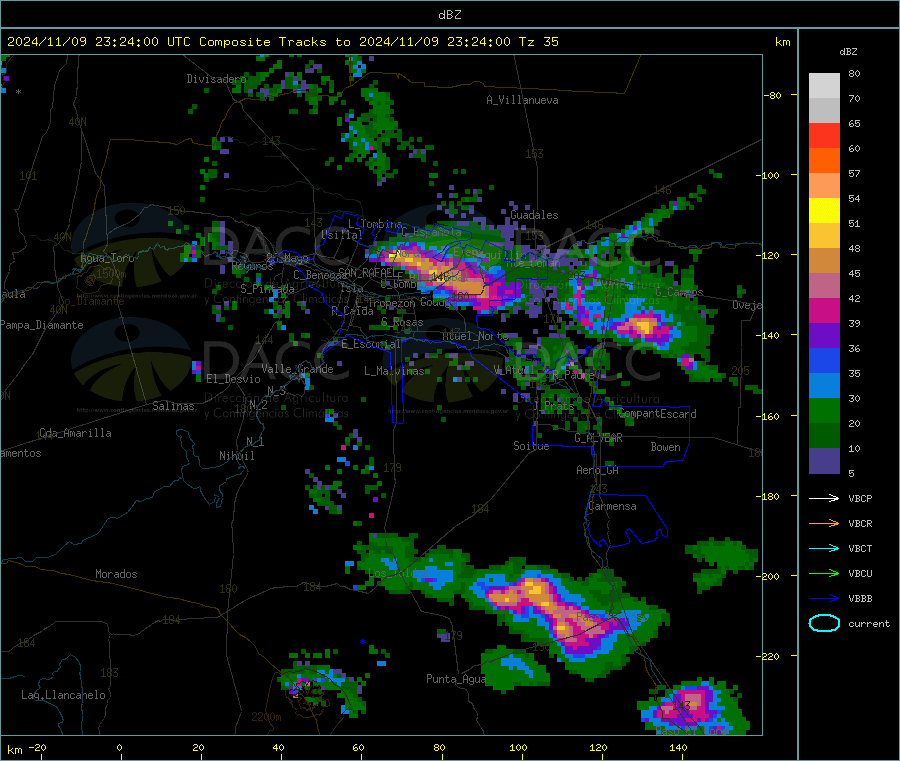The image size is (900, 761).
Task: Click the 'Soitue' map label
Action: 531,446
